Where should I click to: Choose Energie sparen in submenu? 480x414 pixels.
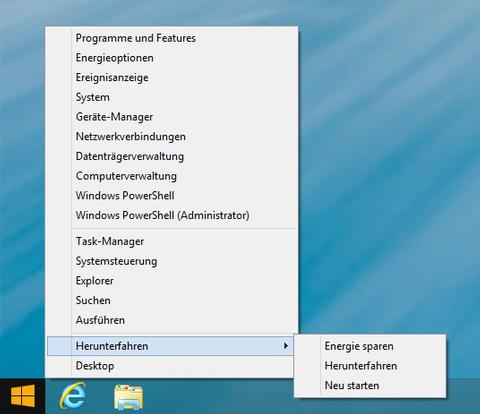370,346
